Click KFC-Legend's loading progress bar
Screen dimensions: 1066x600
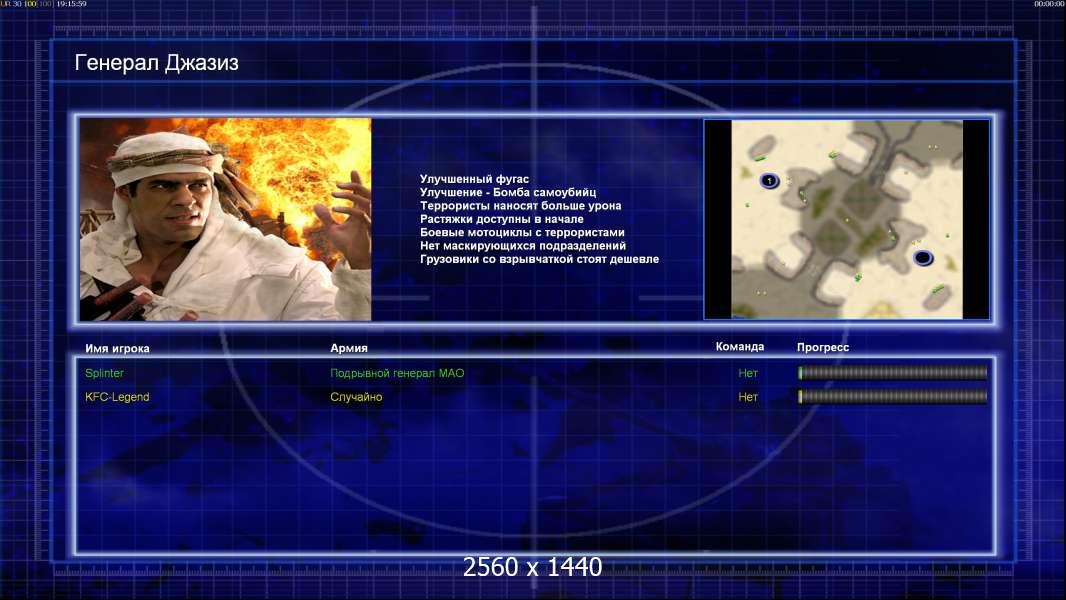click(x=893, y=396)
